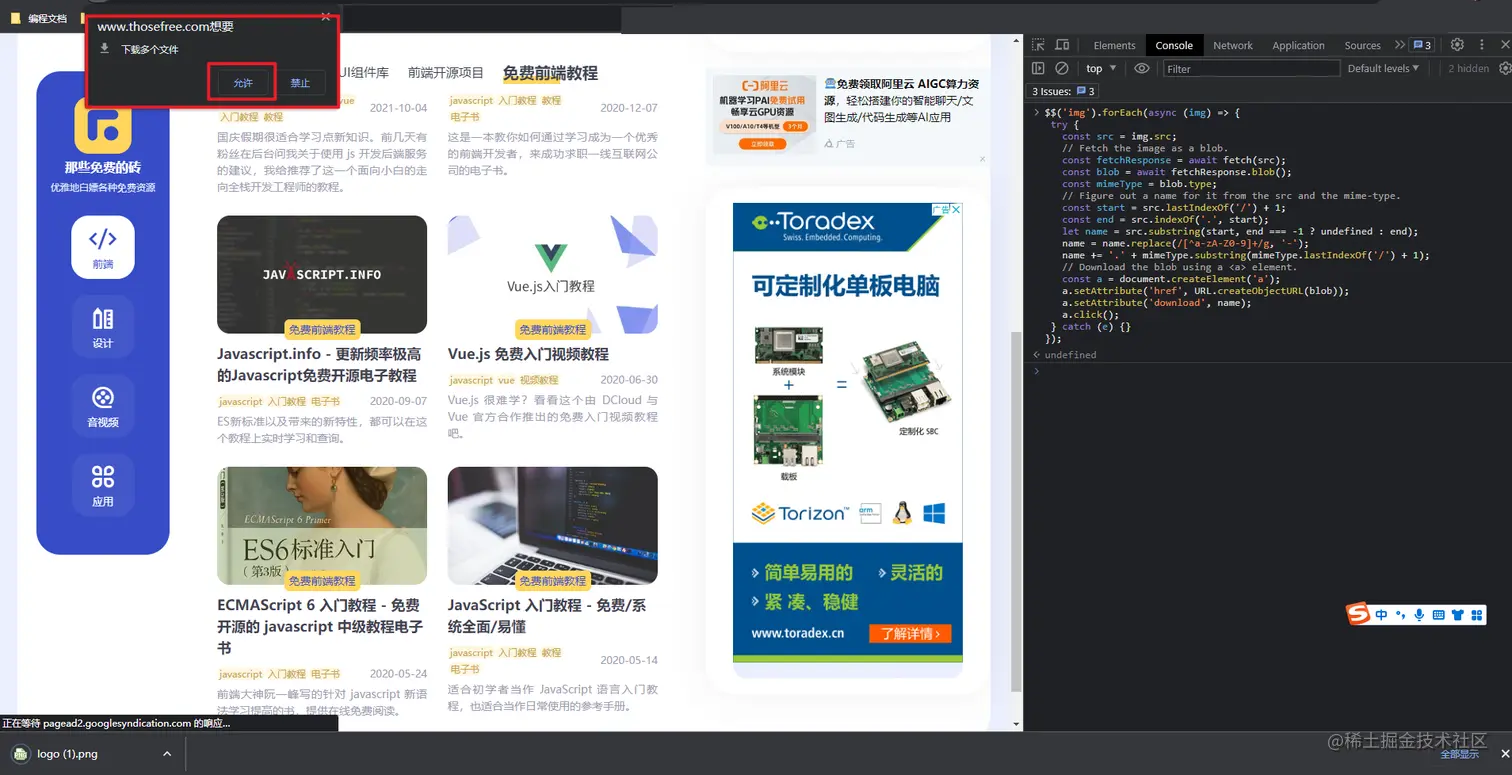Open the logo (1).png download options arrow

tap(167, 753)
